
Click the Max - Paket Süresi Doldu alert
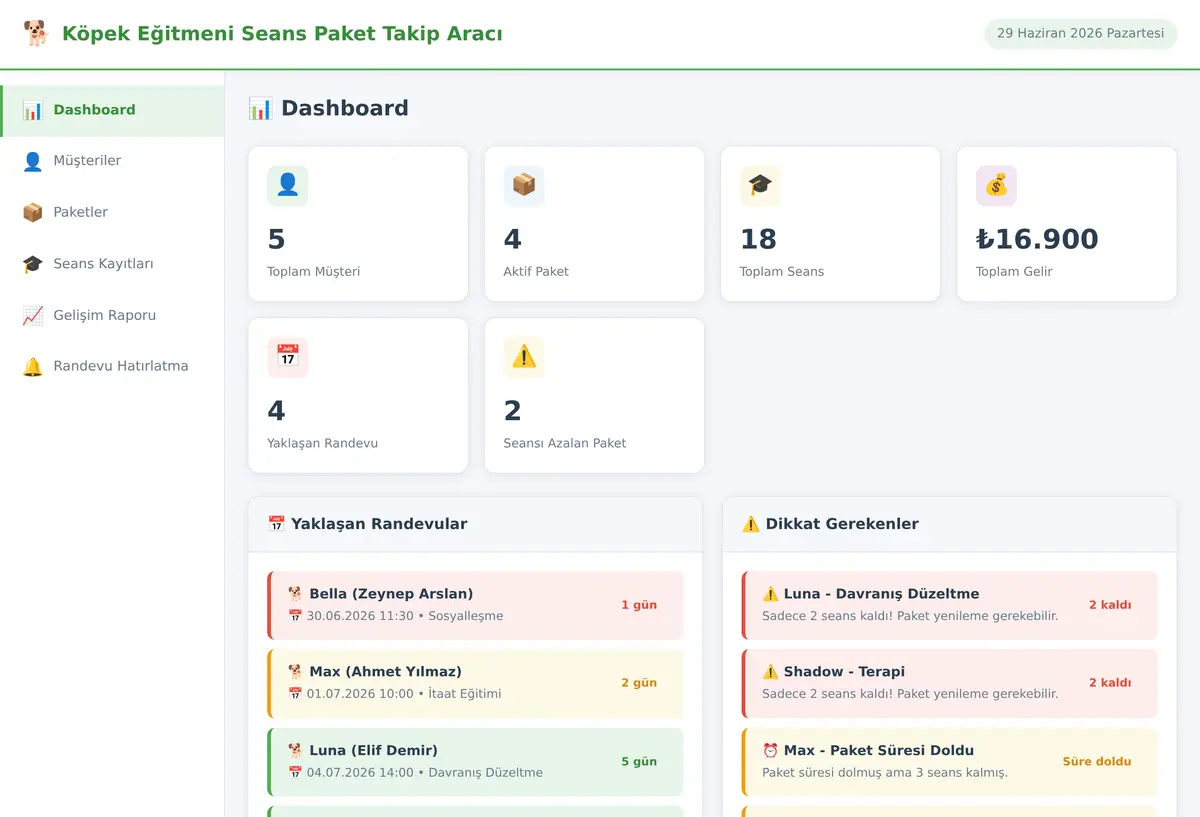(x=950, y=762)
